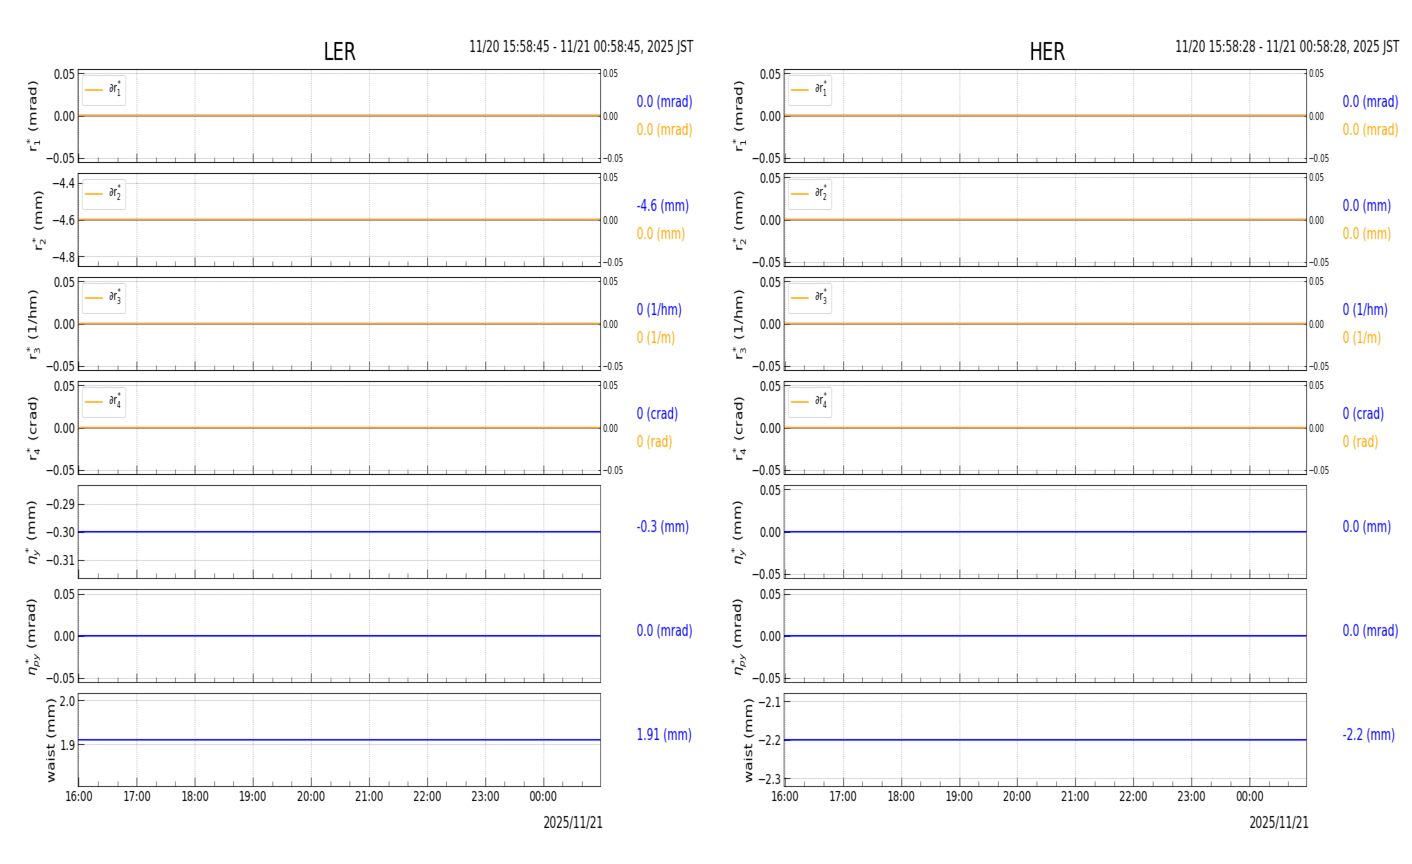Image resolution: width=1412 pixels, height=864 pixels.
Task: Click the LER blue 0.0 (mrad) r1 value
Action: [x=664, y=102]
